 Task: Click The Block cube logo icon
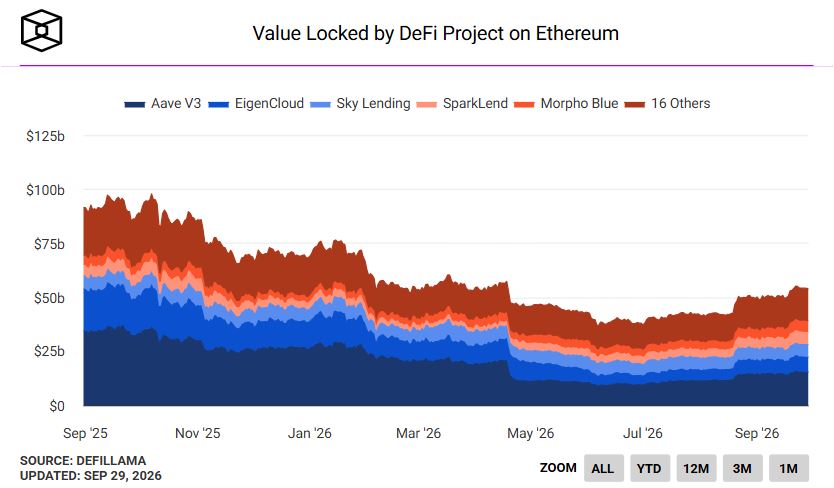tap(41, 31)
